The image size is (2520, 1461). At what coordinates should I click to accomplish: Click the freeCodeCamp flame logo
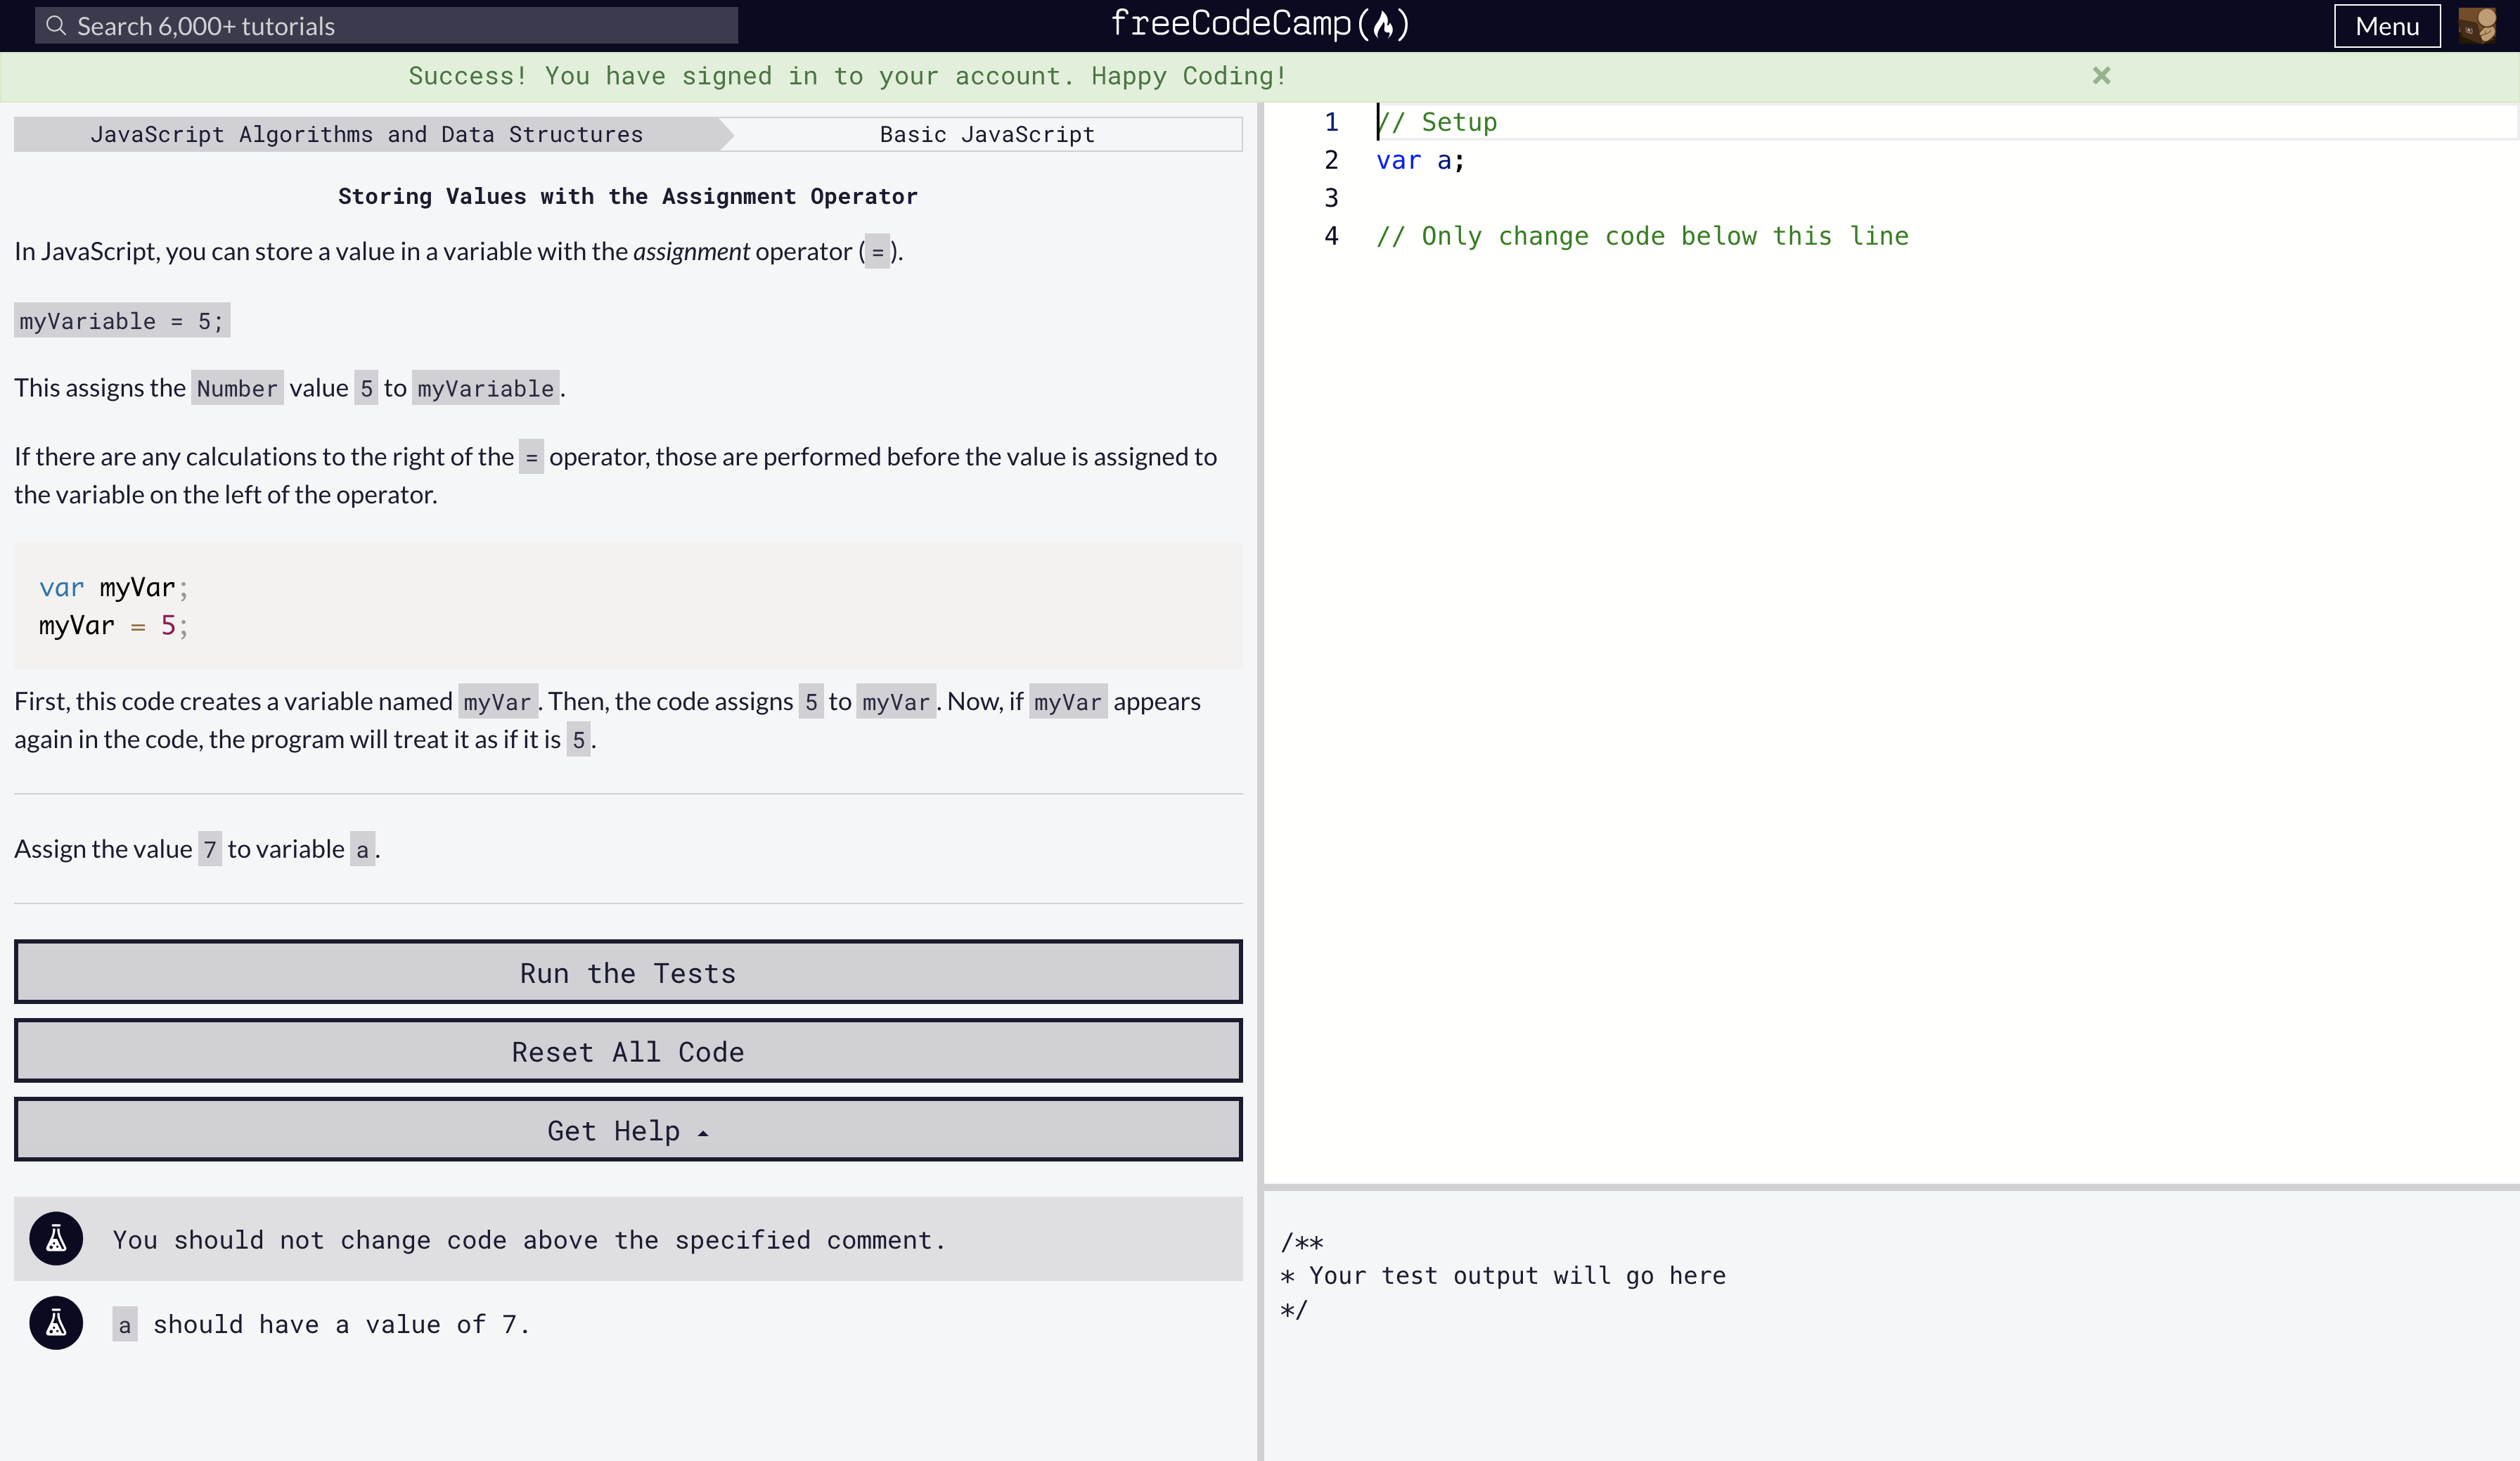click(1383, 25)
